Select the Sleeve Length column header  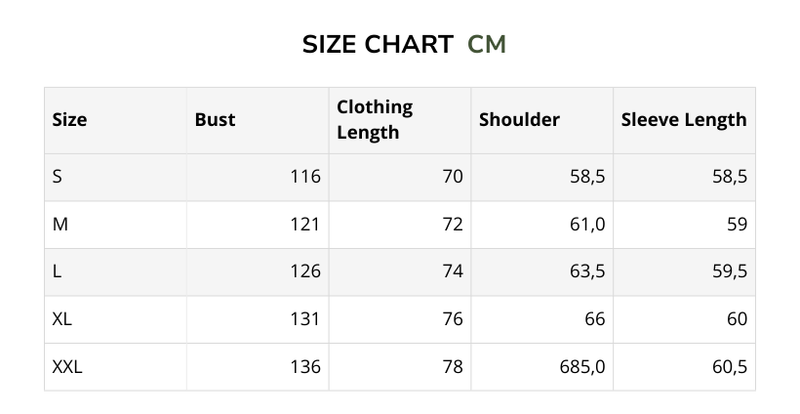(x=684, y=120)
